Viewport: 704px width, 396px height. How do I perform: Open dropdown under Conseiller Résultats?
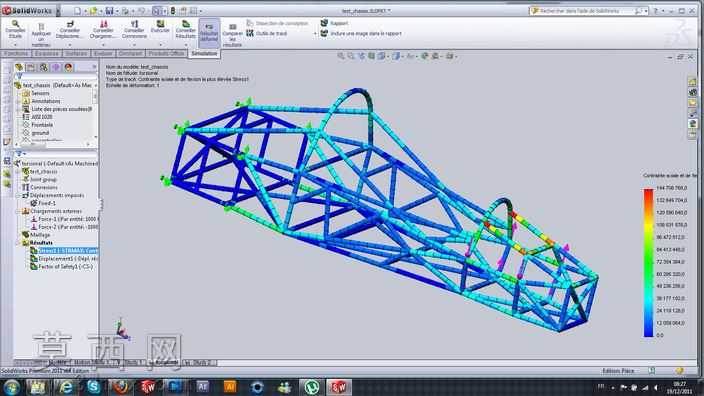tap(185, 45)
